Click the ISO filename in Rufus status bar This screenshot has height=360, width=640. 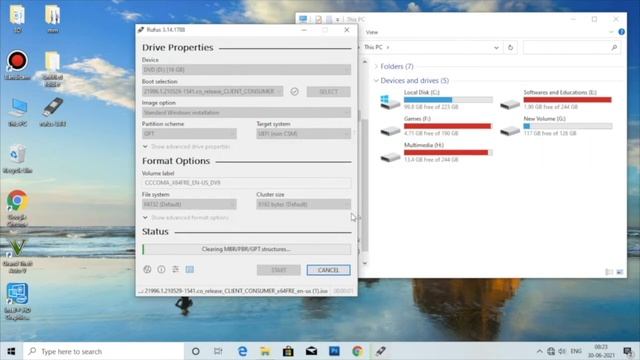233,291
